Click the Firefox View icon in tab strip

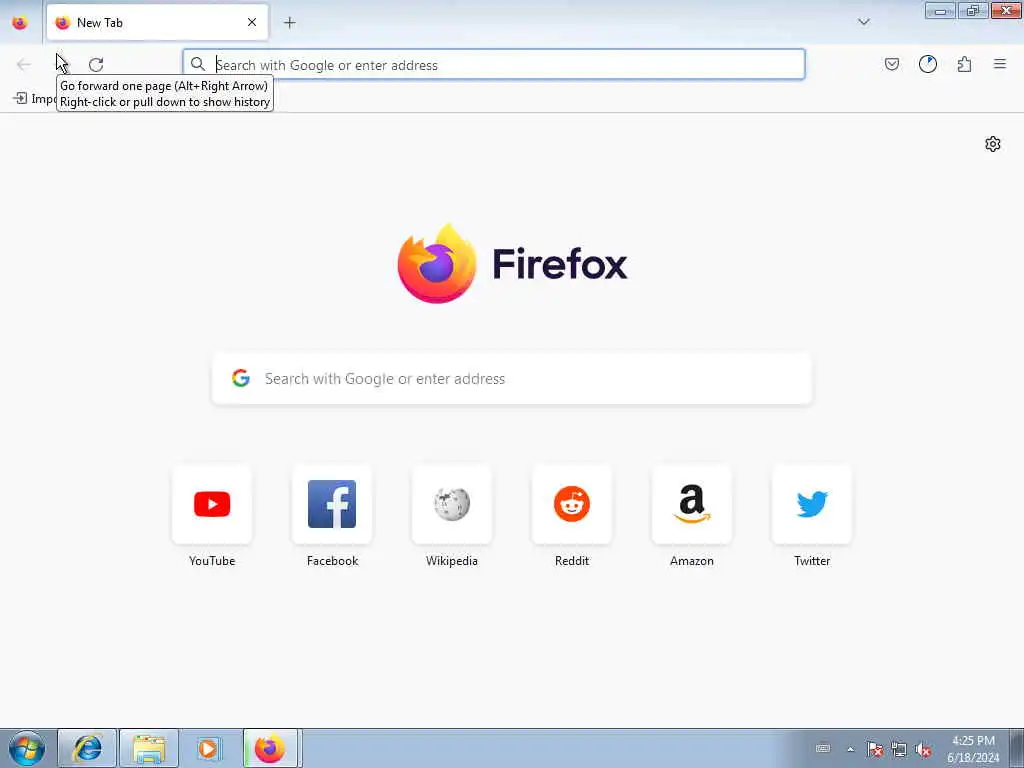[x=20, y=22]
